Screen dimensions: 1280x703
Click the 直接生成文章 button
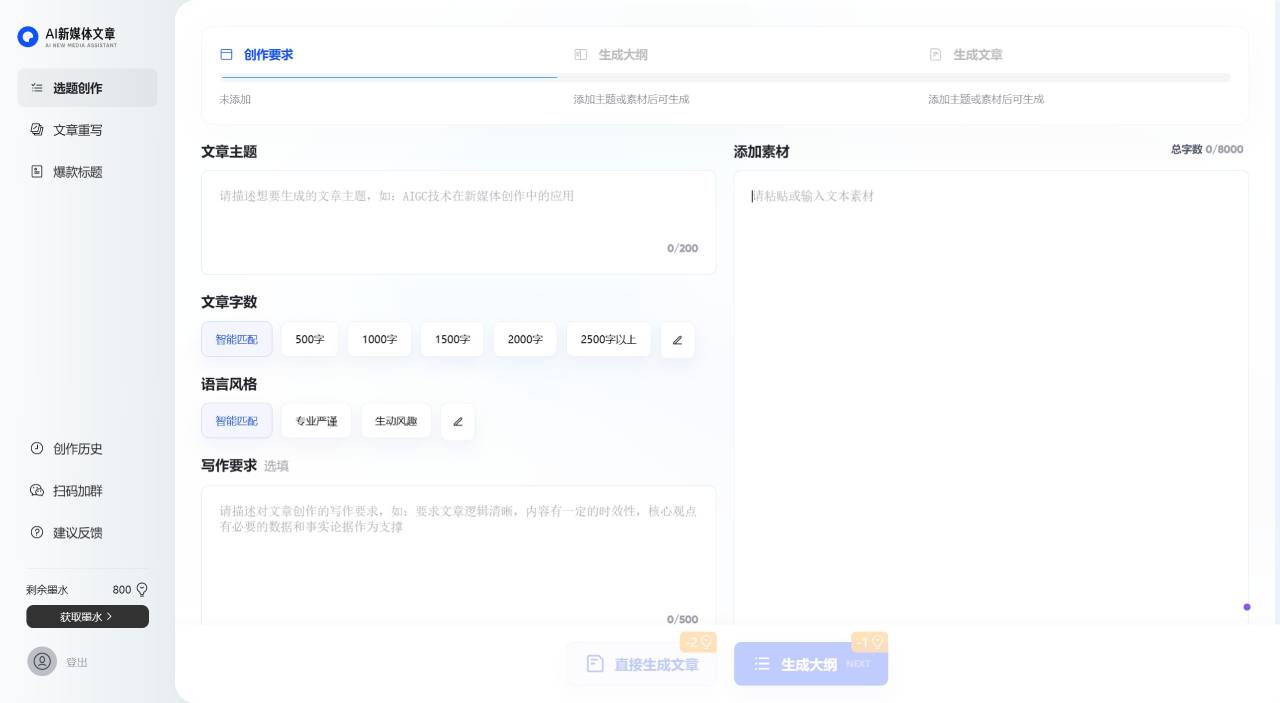(x=644, y=664)
